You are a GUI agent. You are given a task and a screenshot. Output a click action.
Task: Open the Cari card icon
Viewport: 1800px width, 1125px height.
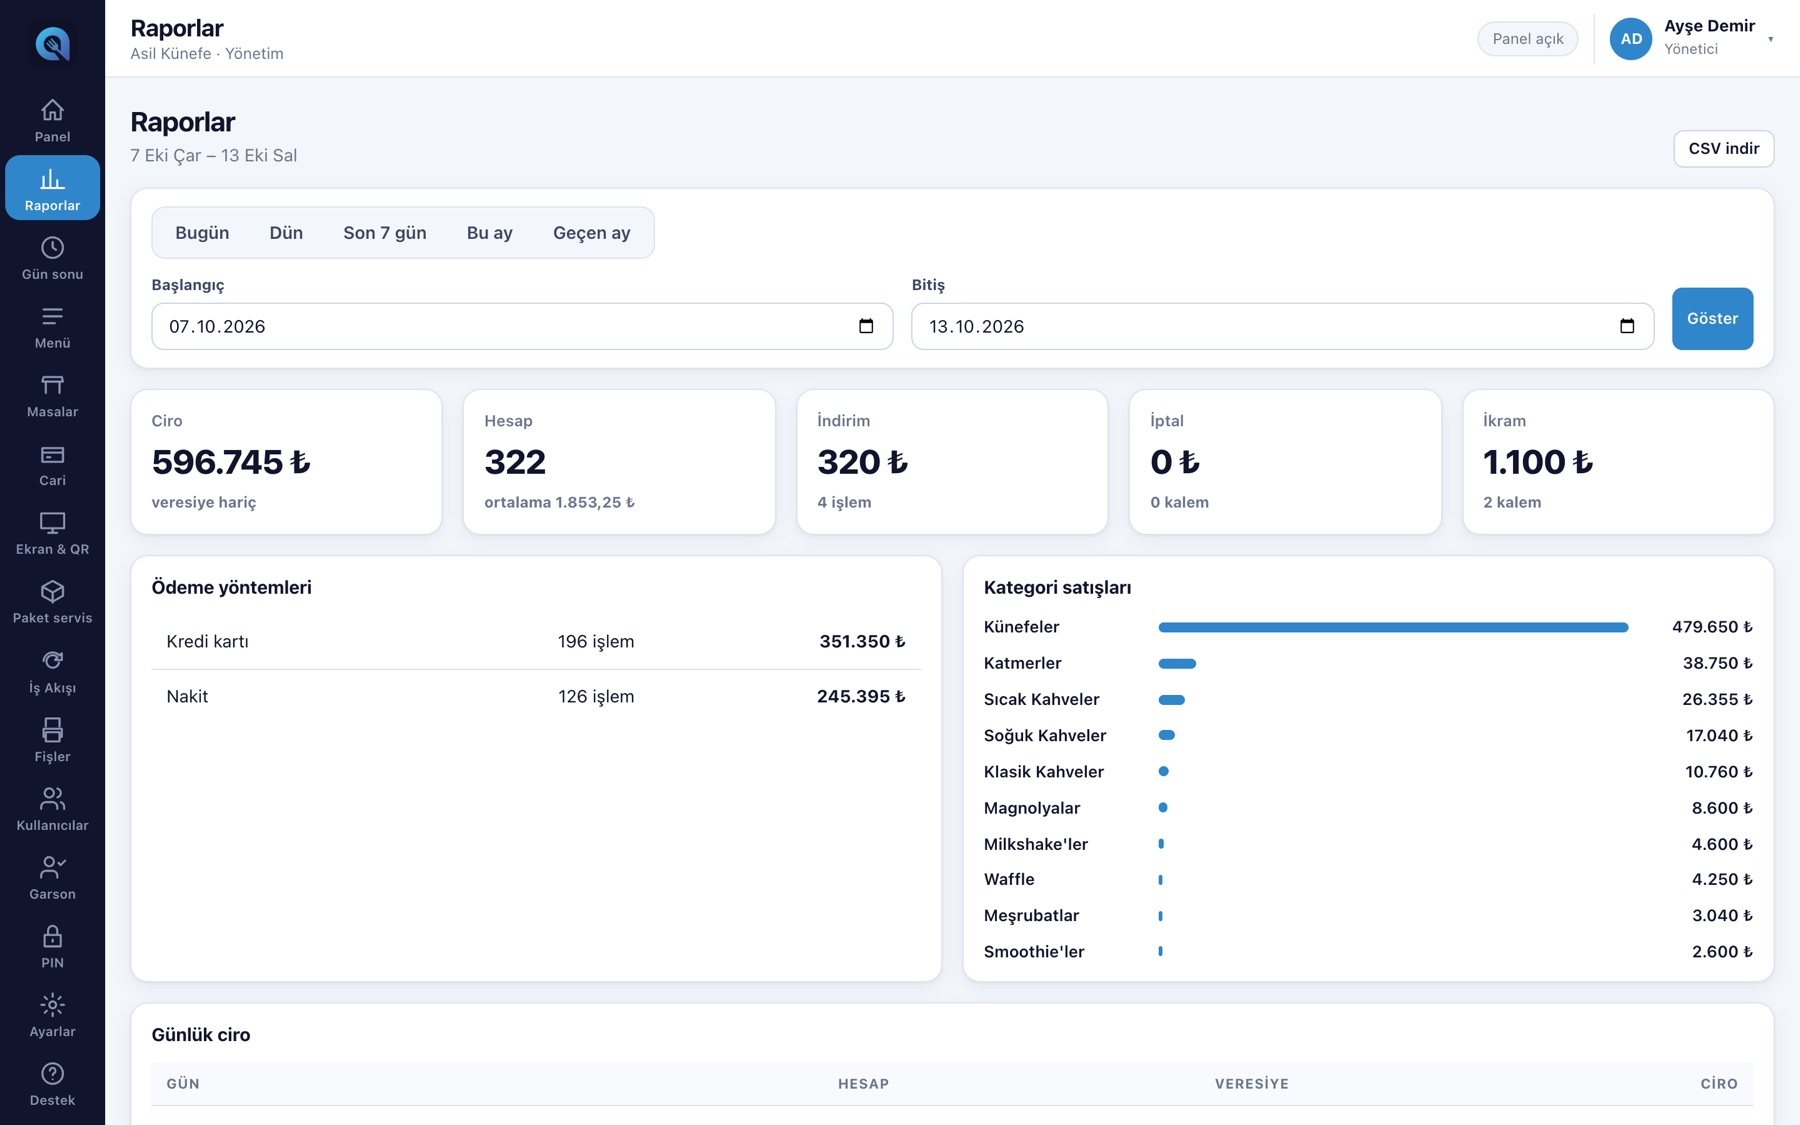(x=52, y=454)
